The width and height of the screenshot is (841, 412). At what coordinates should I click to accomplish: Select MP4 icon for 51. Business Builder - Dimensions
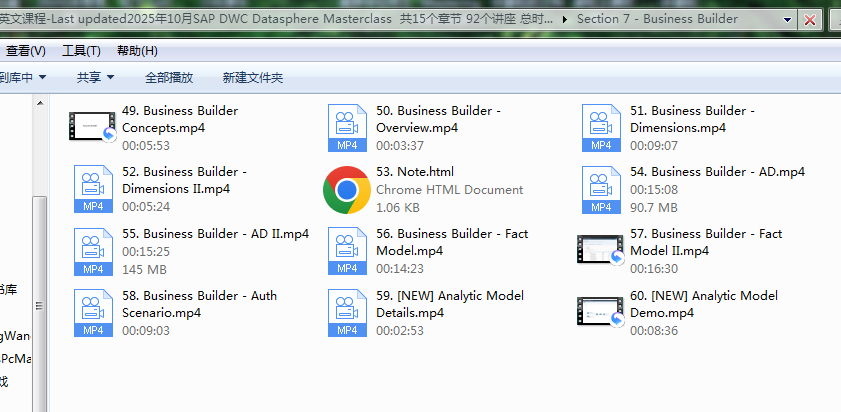pos(601,127)
